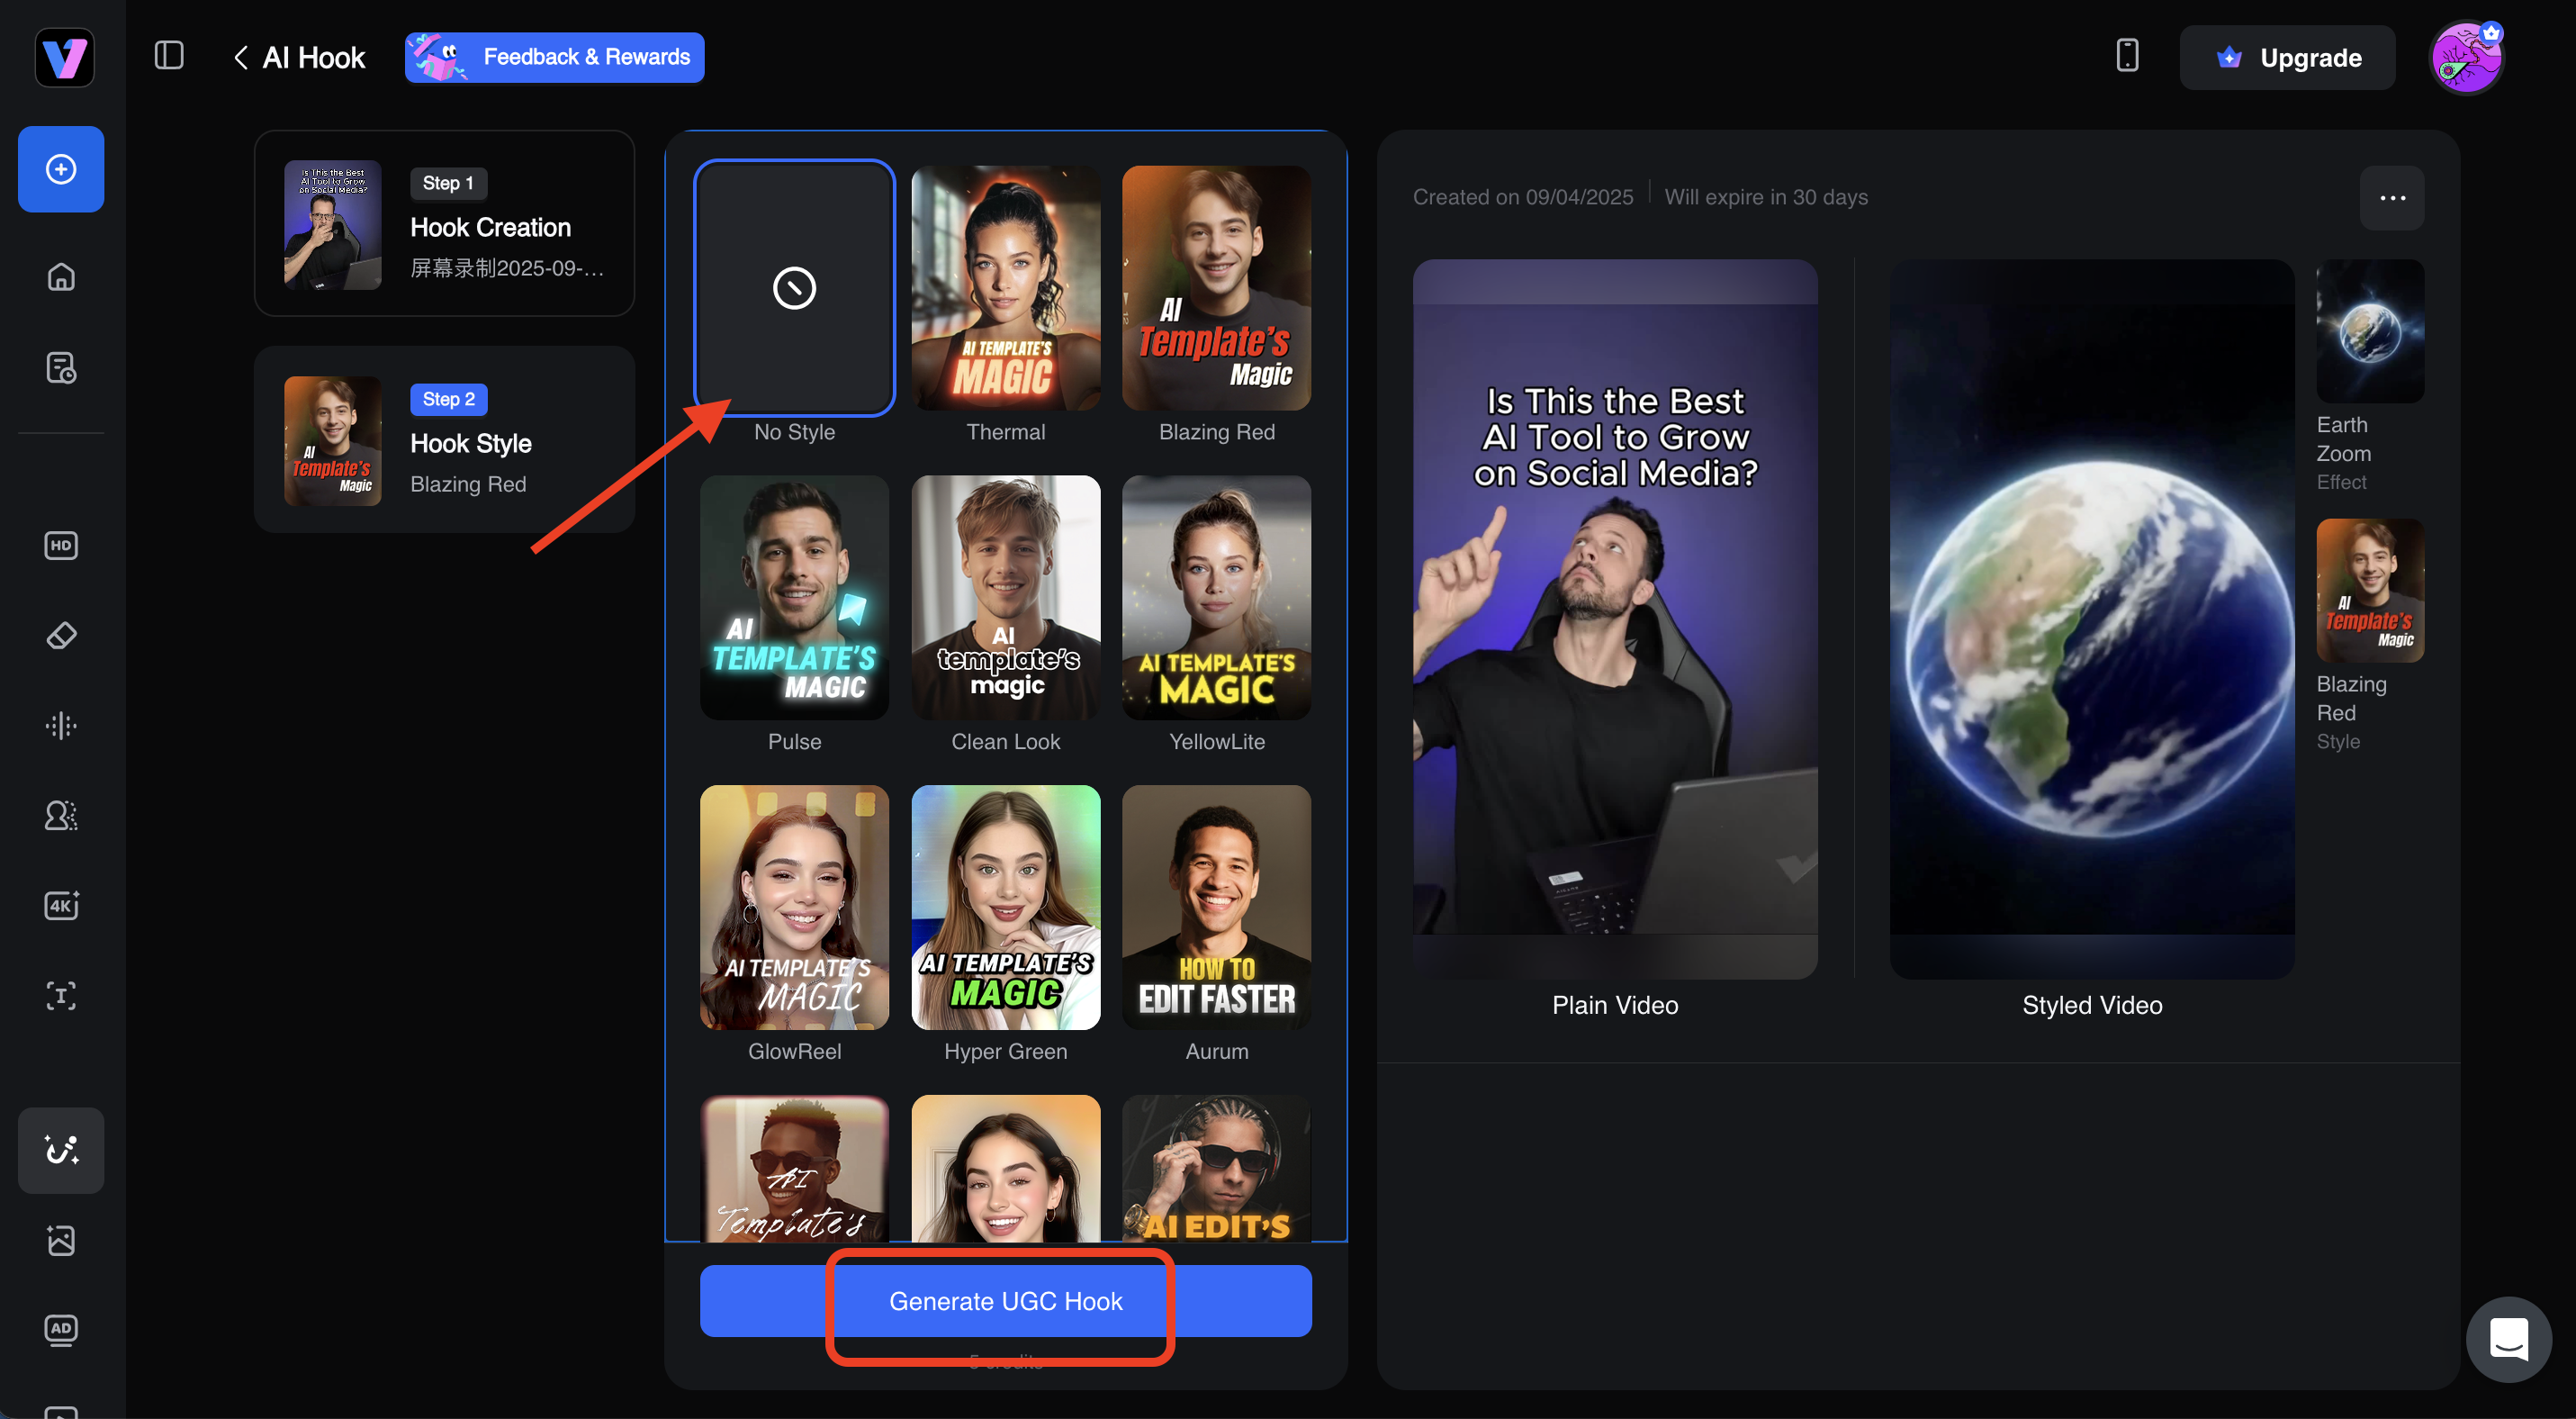Viewport: 2576px width, 1419px height.
Task: Click the Upgrade button
Action: pos(2287,58)
